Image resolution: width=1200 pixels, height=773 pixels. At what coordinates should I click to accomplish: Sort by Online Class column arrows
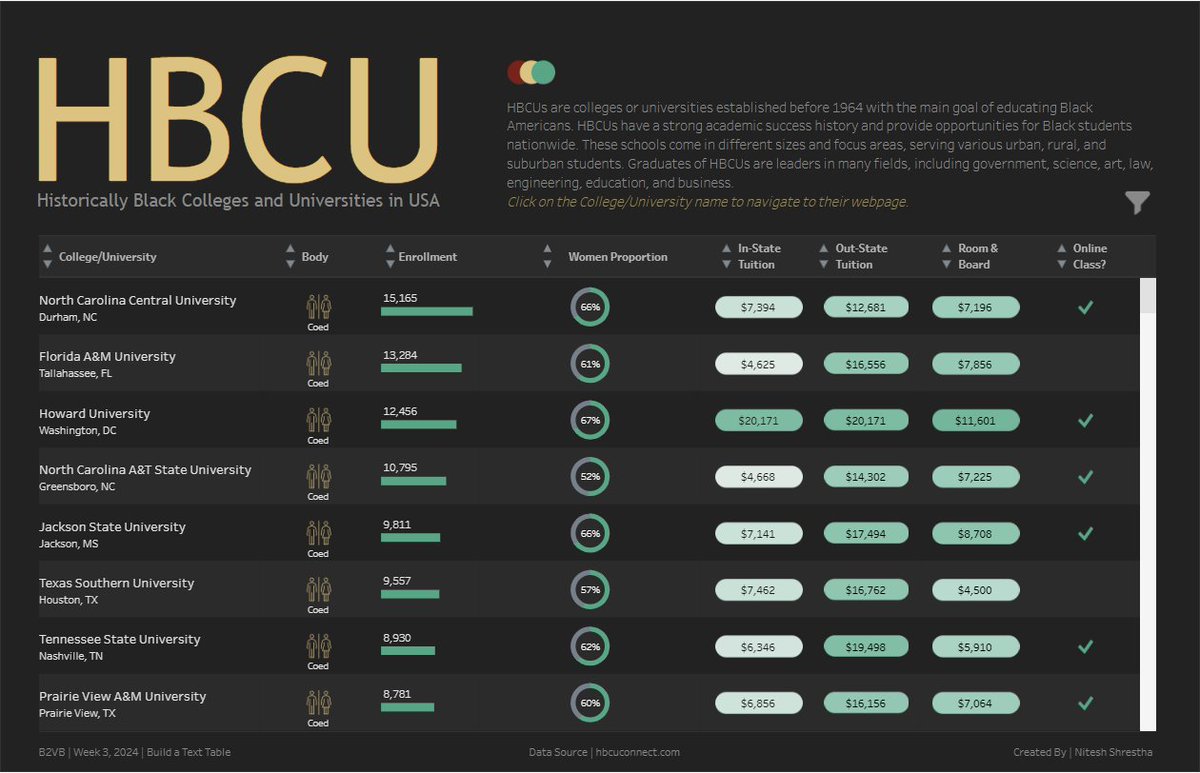pos(1062,256)
